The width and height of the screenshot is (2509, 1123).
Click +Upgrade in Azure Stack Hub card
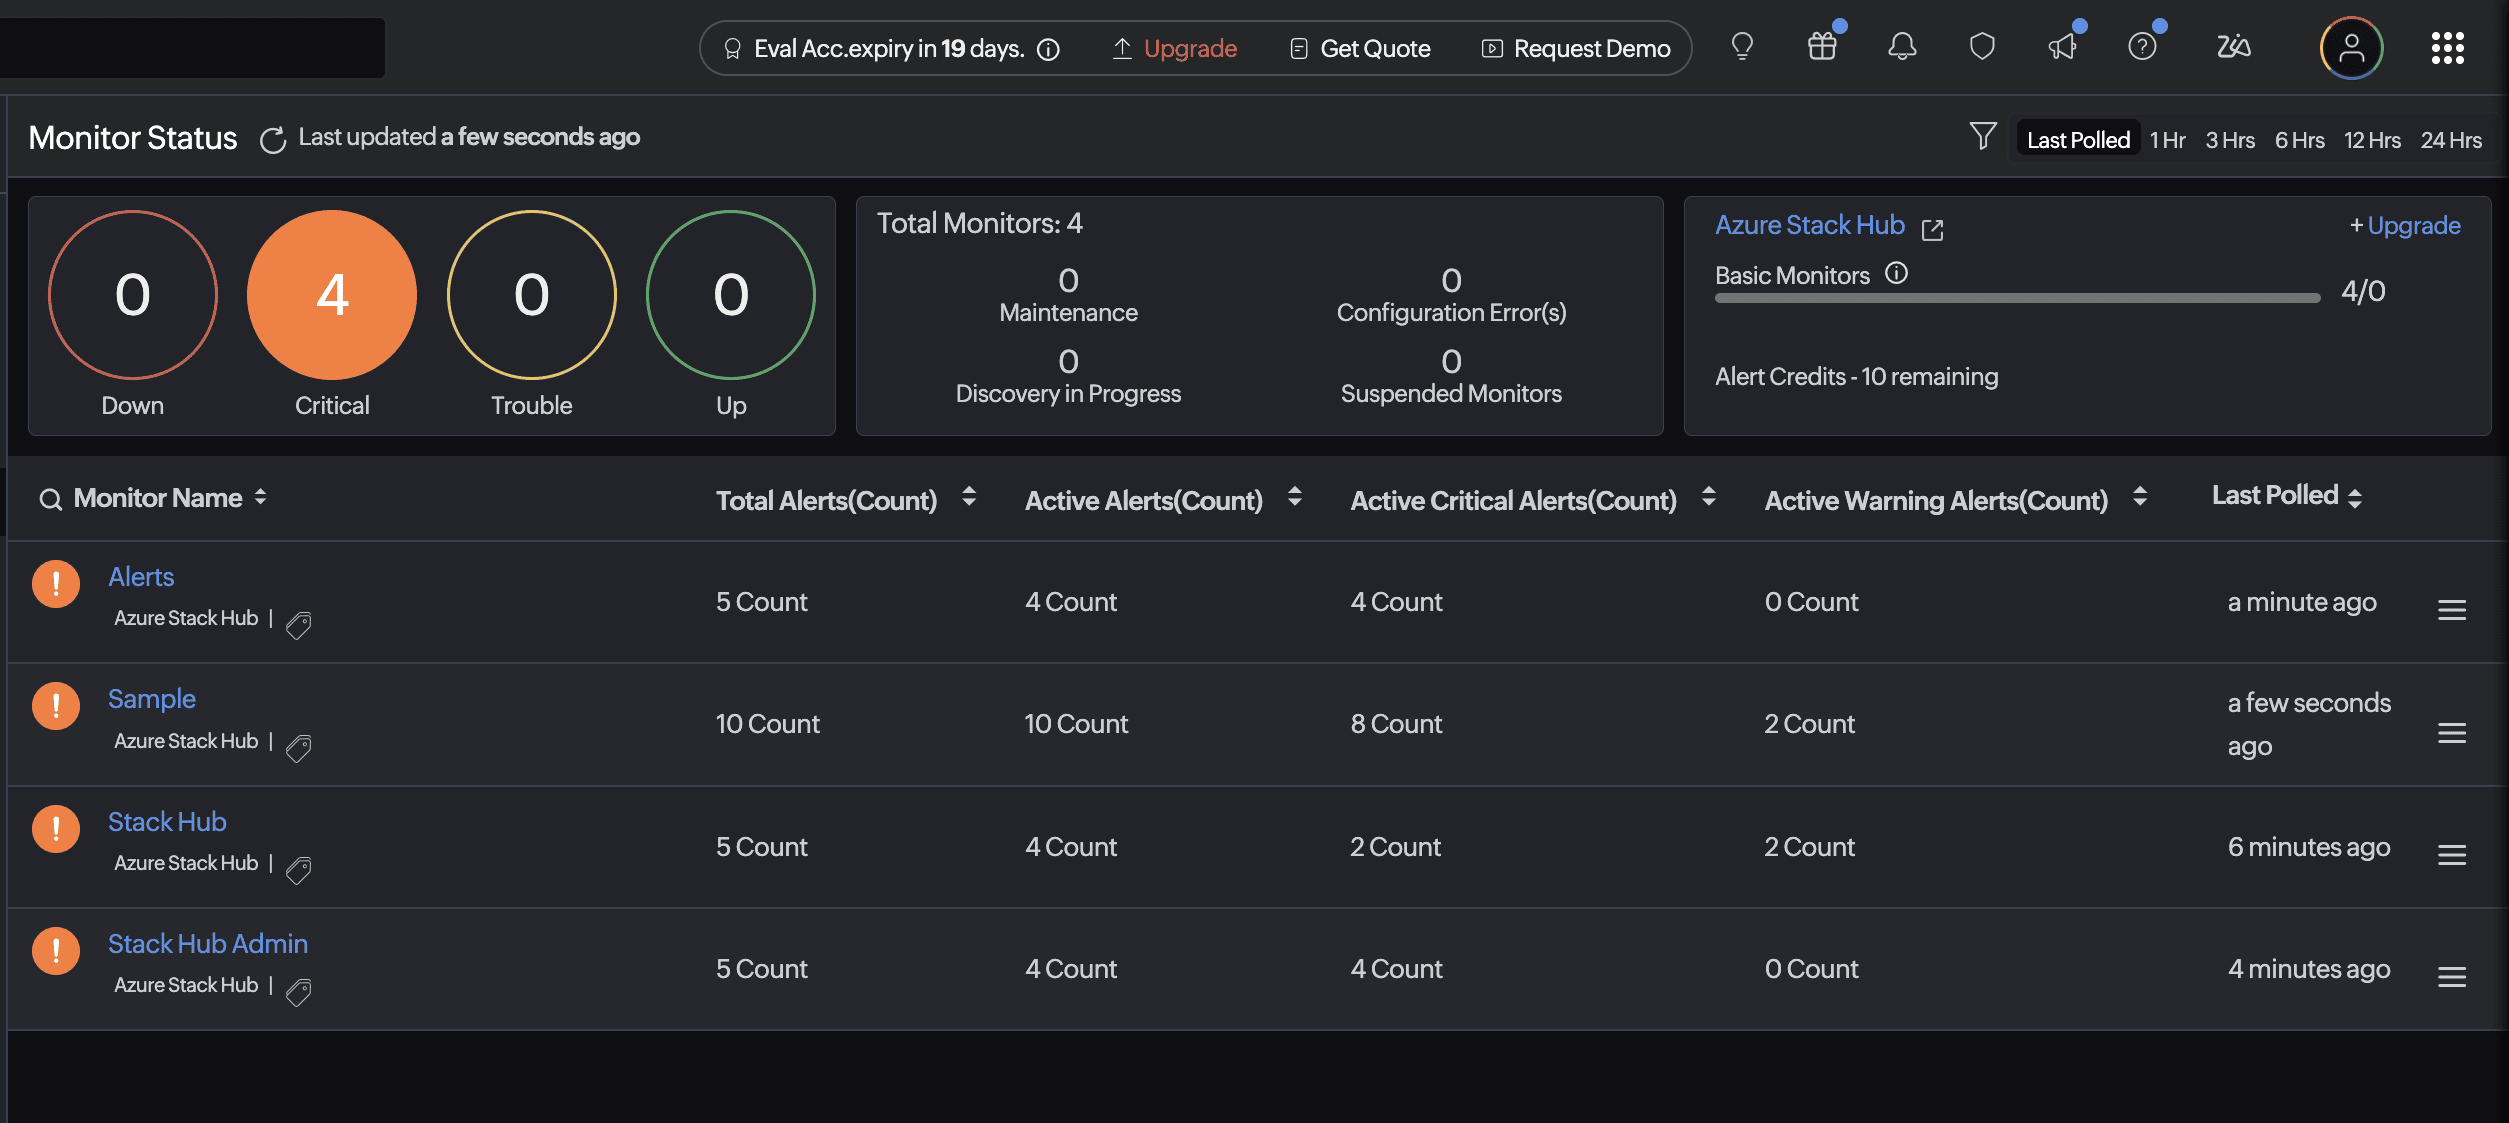pos(2405,225)
